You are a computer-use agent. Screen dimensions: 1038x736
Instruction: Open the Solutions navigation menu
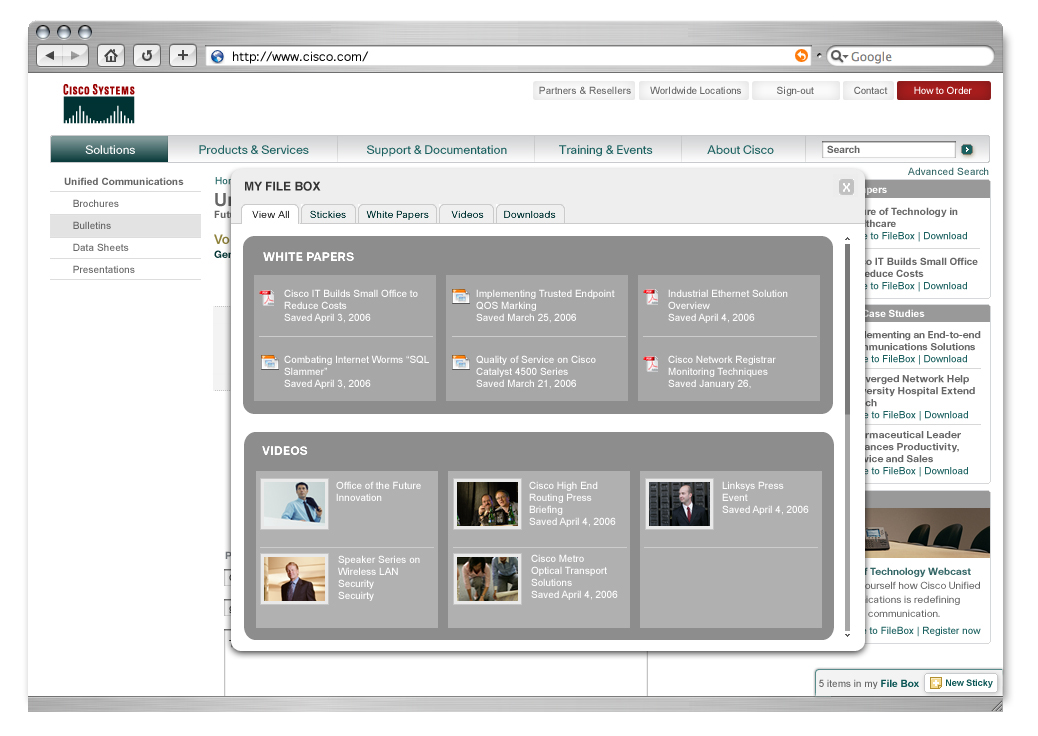coord(109,150)
